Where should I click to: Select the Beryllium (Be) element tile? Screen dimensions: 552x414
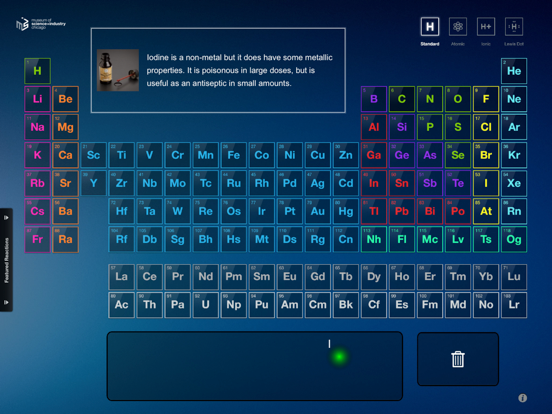pos(65,99)
